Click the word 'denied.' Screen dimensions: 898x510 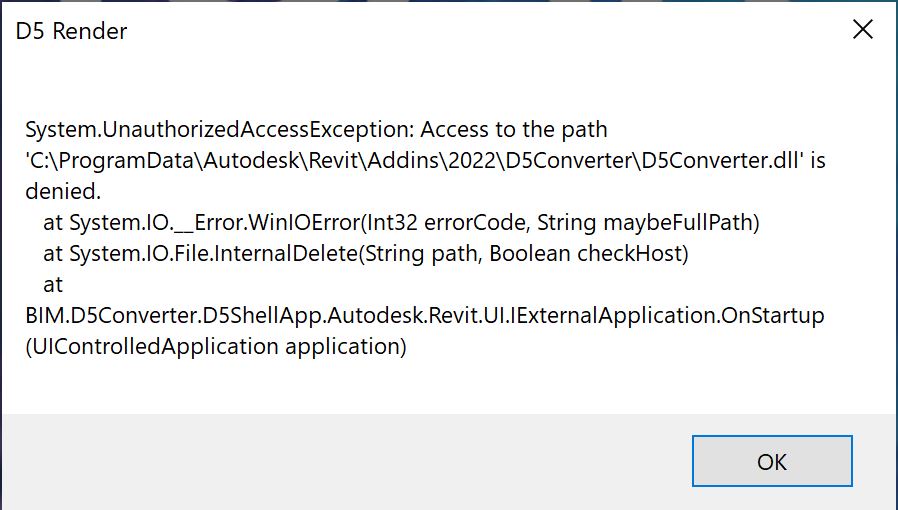[x=63, y=192]
